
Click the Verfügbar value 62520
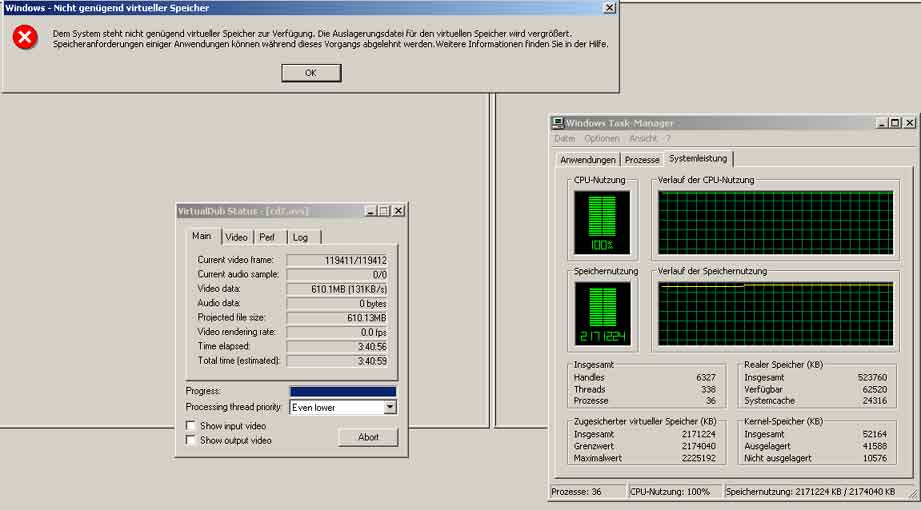875,390
